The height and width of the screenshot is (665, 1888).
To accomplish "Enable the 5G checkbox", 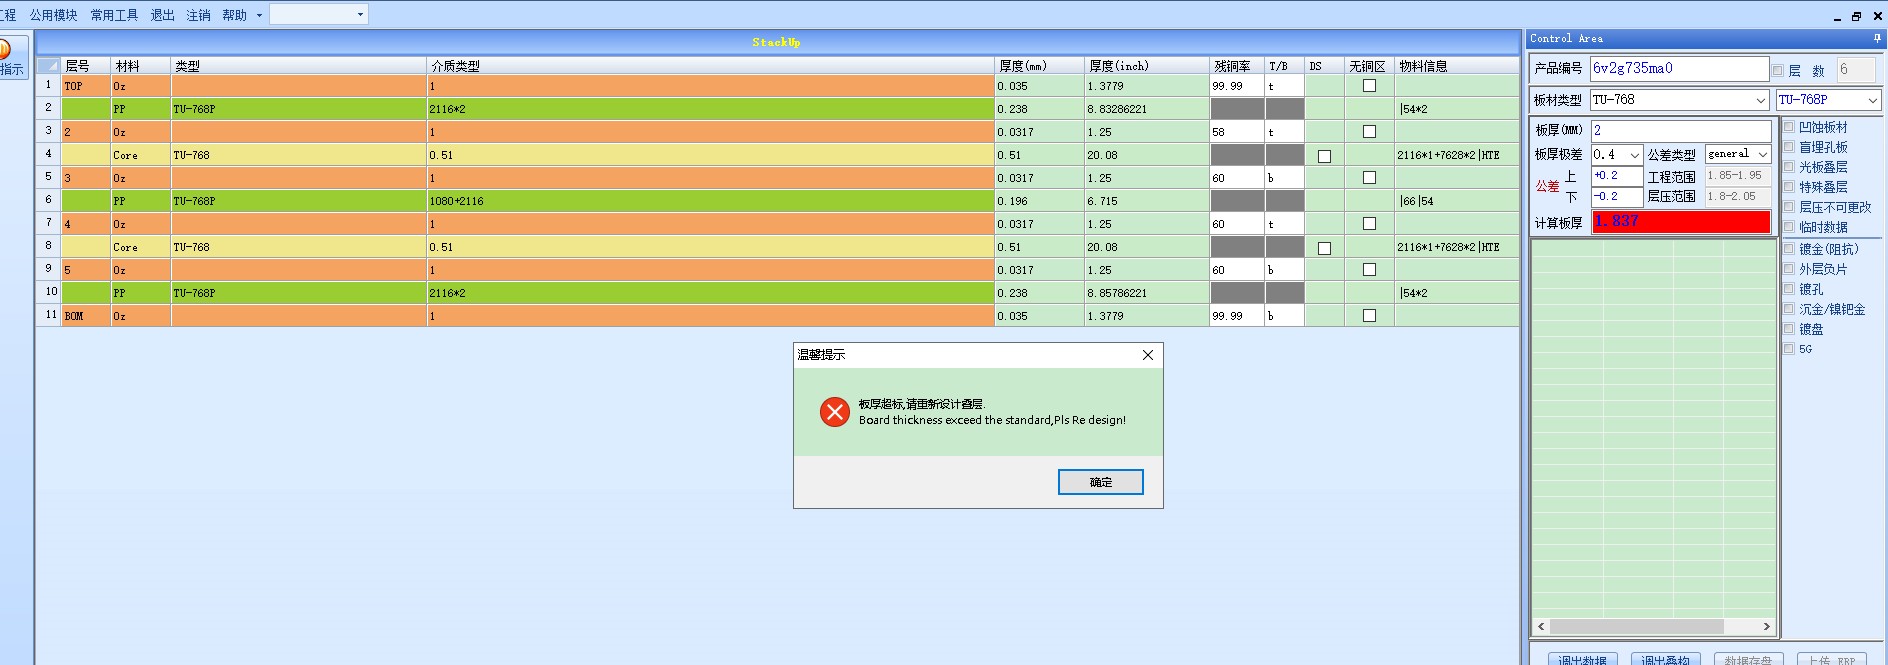I will point(1790,349).
